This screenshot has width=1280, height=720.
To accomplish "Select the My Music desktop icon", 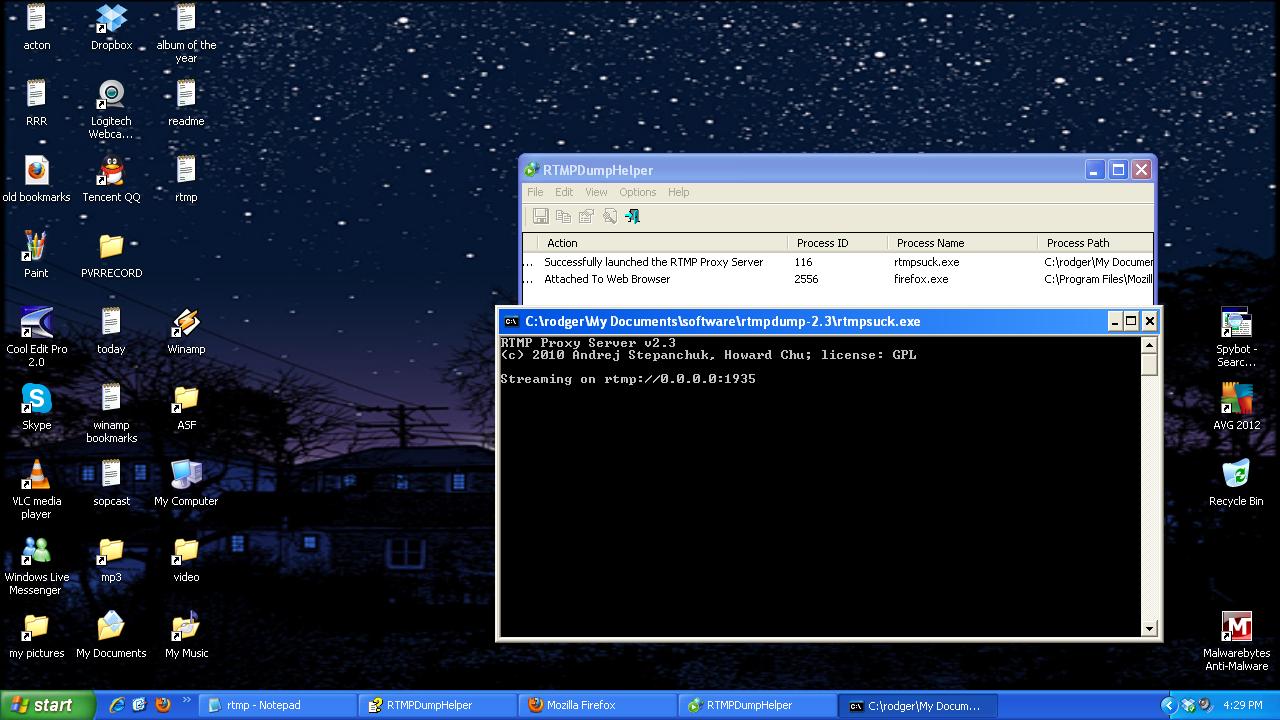I will tap(186, 626).
